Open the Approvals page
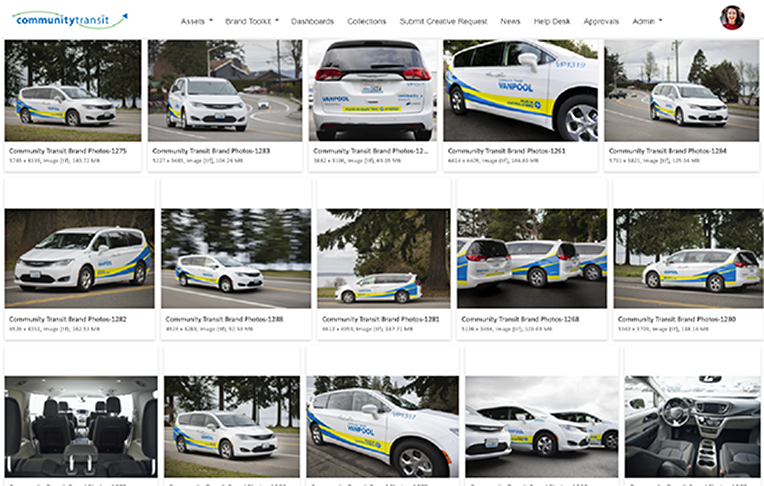The image size is (764, 486). click(601, 21)
